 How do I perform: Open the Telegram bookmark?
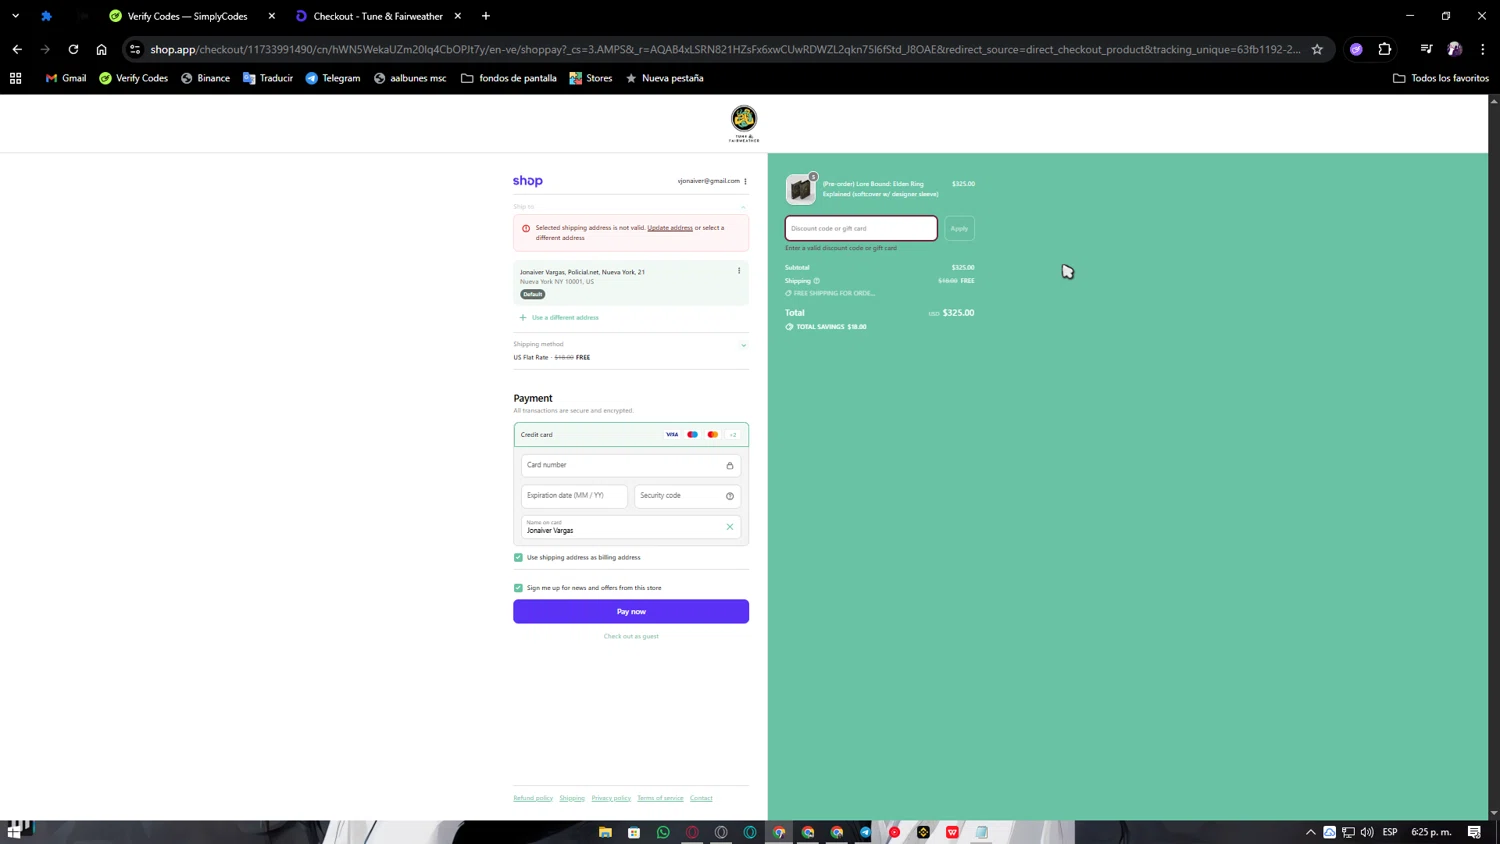(x=333, y=78)
